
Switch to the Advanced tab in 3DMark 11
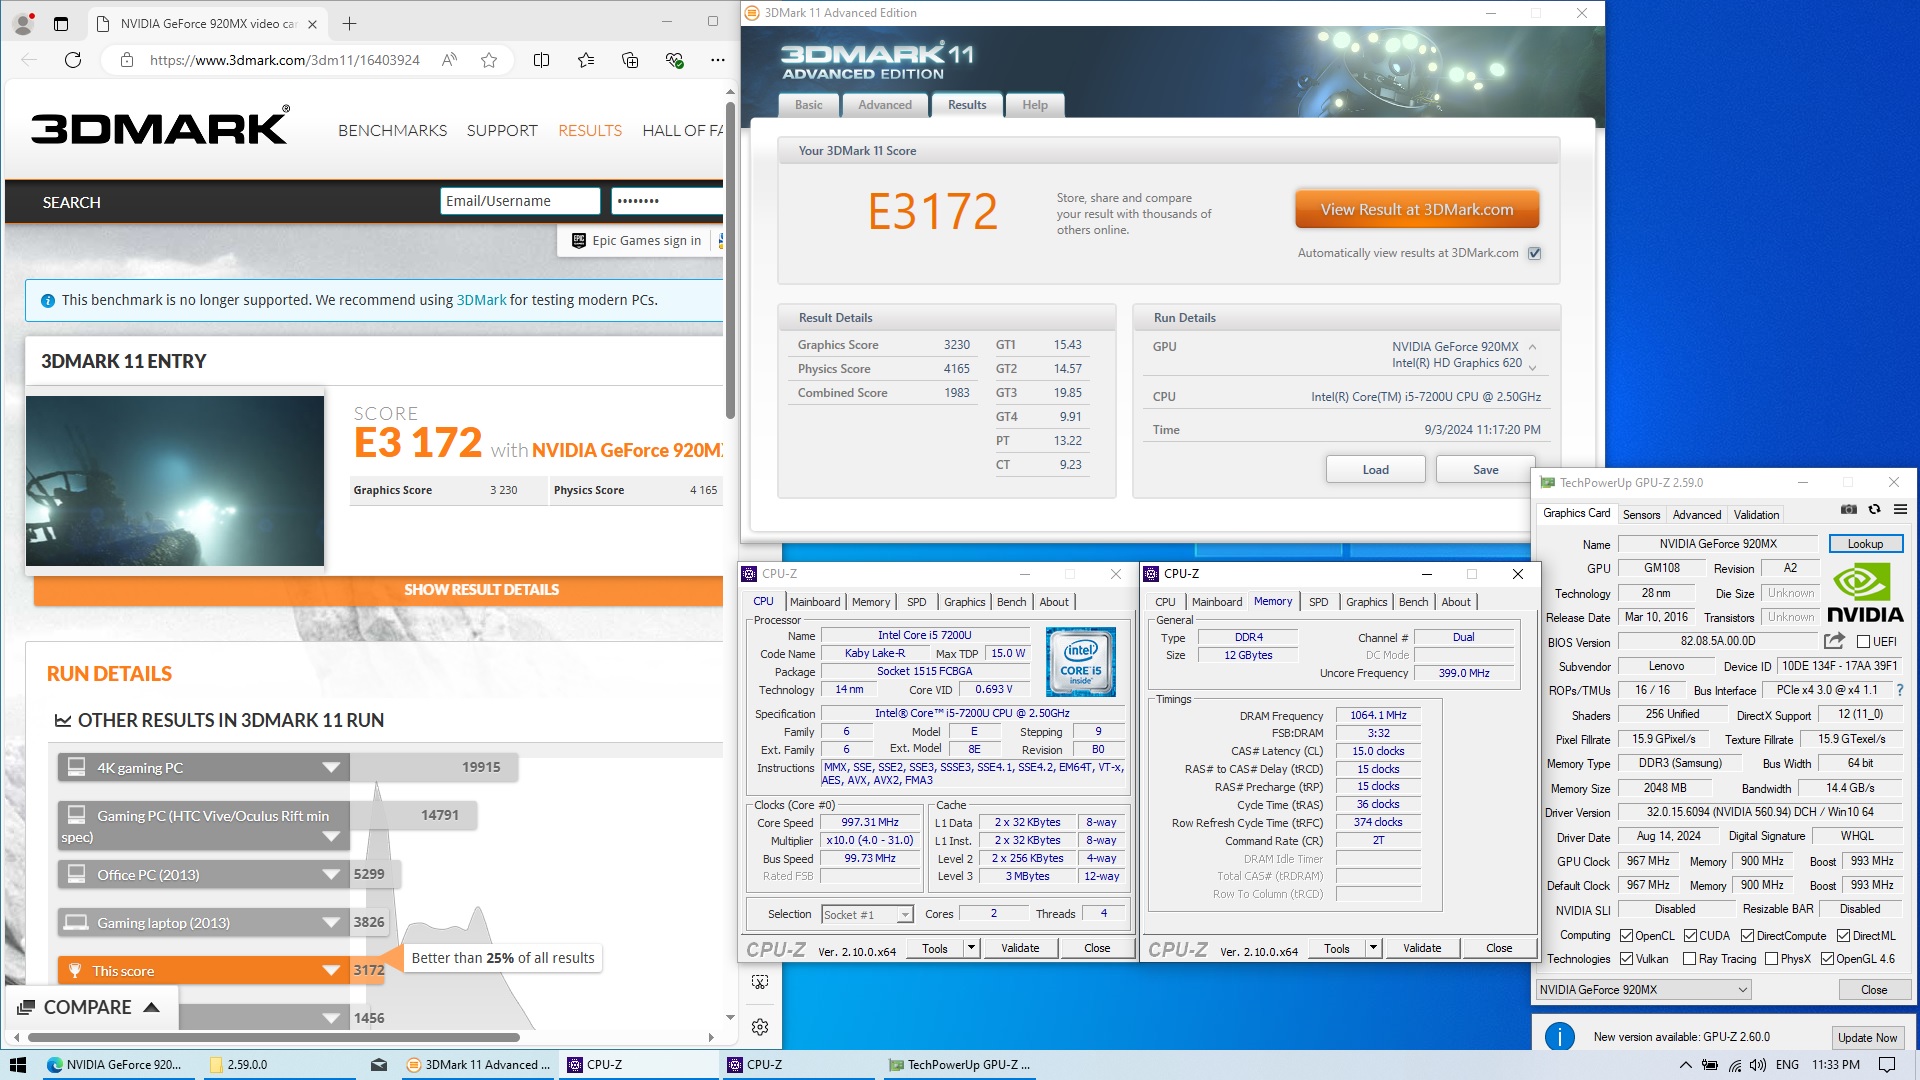(885, 105)
